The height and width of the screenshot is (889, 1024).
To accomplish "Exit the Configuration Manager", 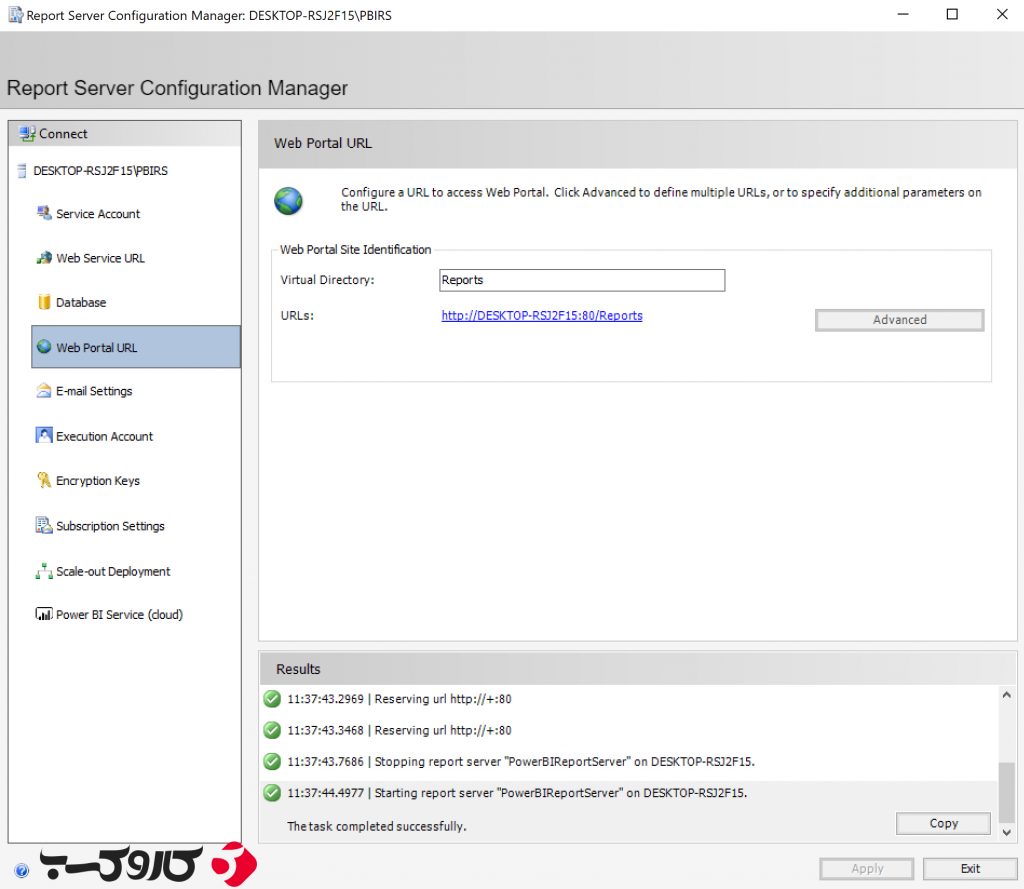I will click(x=969, y=868).
